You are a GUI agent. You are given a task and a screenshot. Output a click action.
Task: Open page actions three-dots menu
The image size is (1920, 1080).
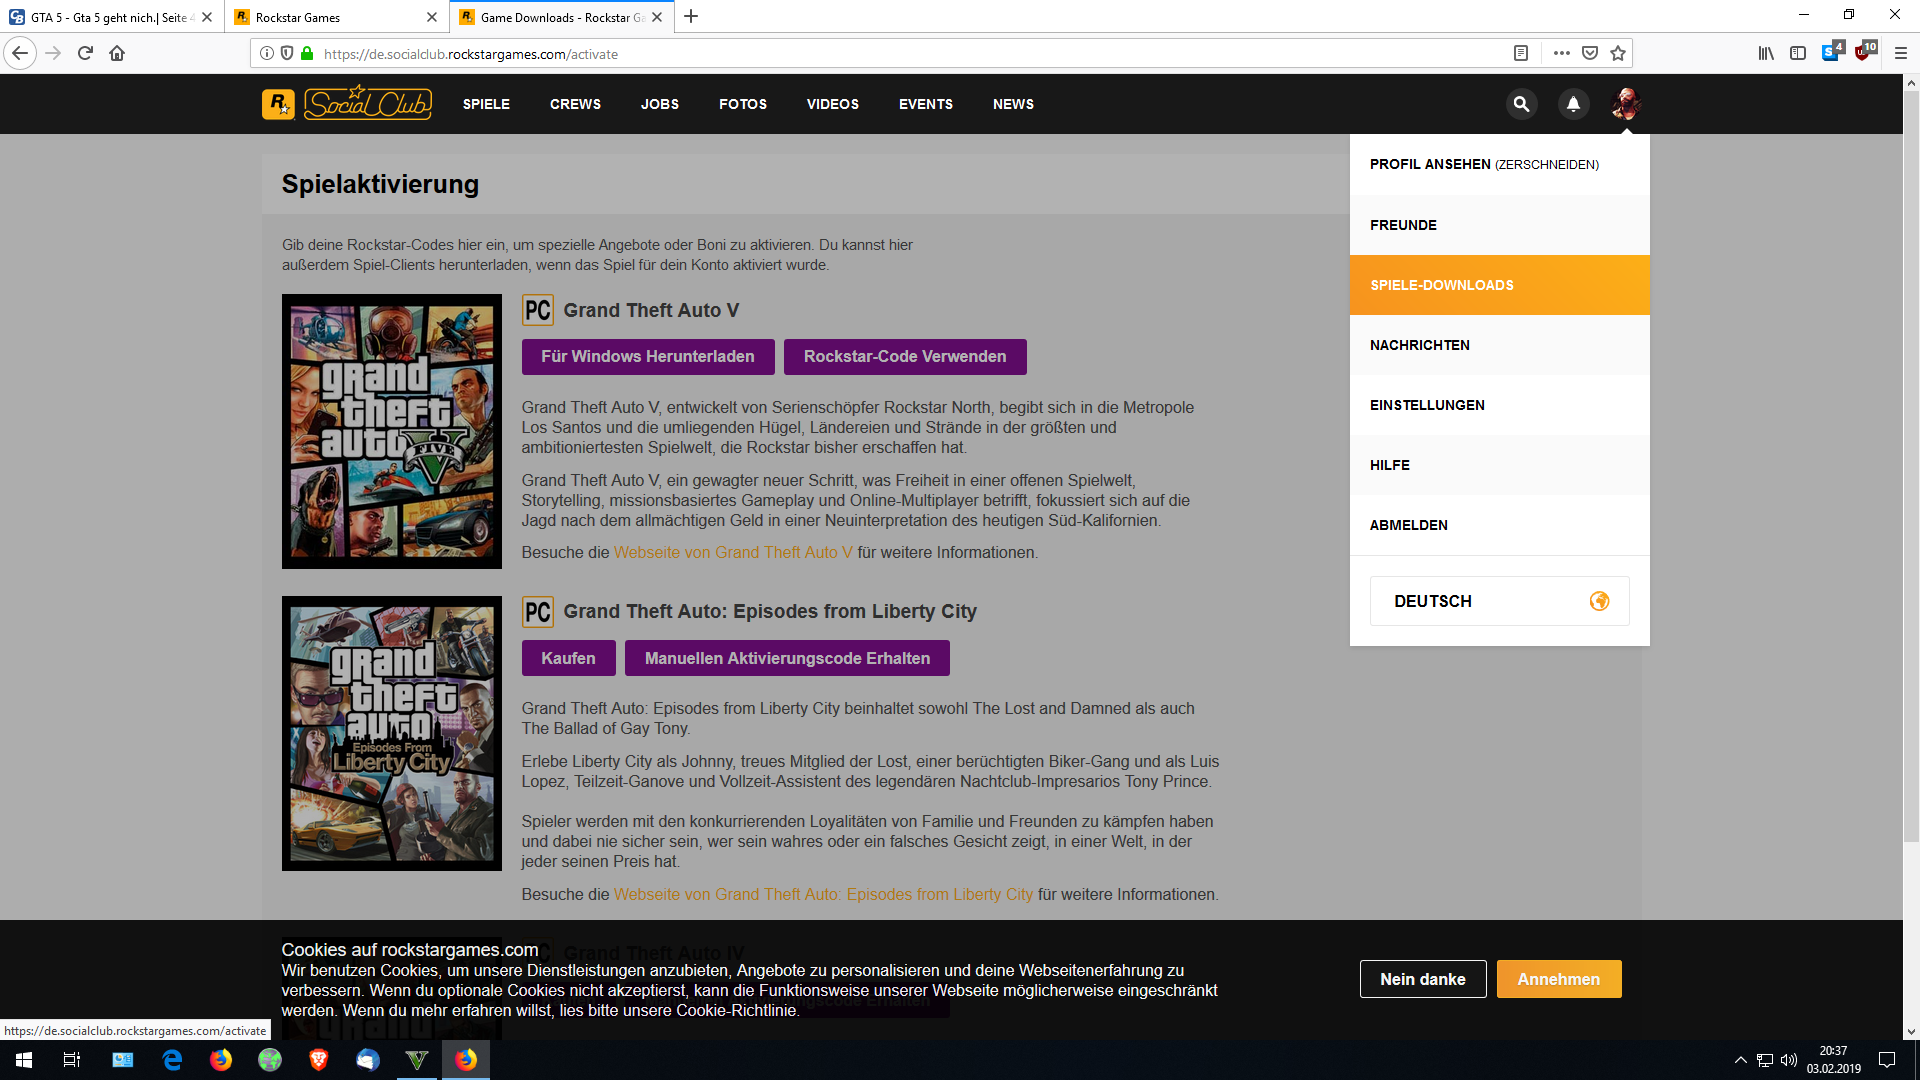(1561, 54)
